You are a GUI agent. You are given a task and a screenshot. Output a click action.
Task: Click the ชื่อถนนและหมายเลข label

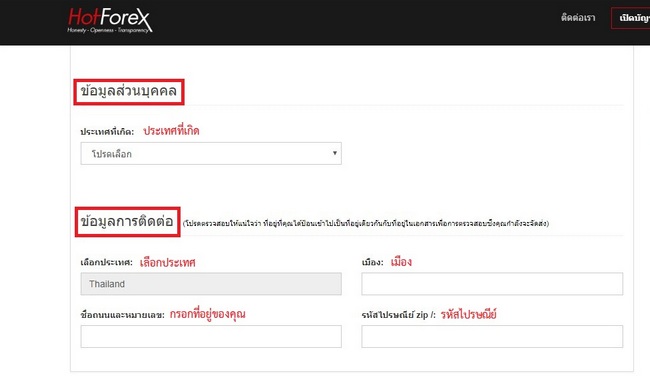point(122,315)
